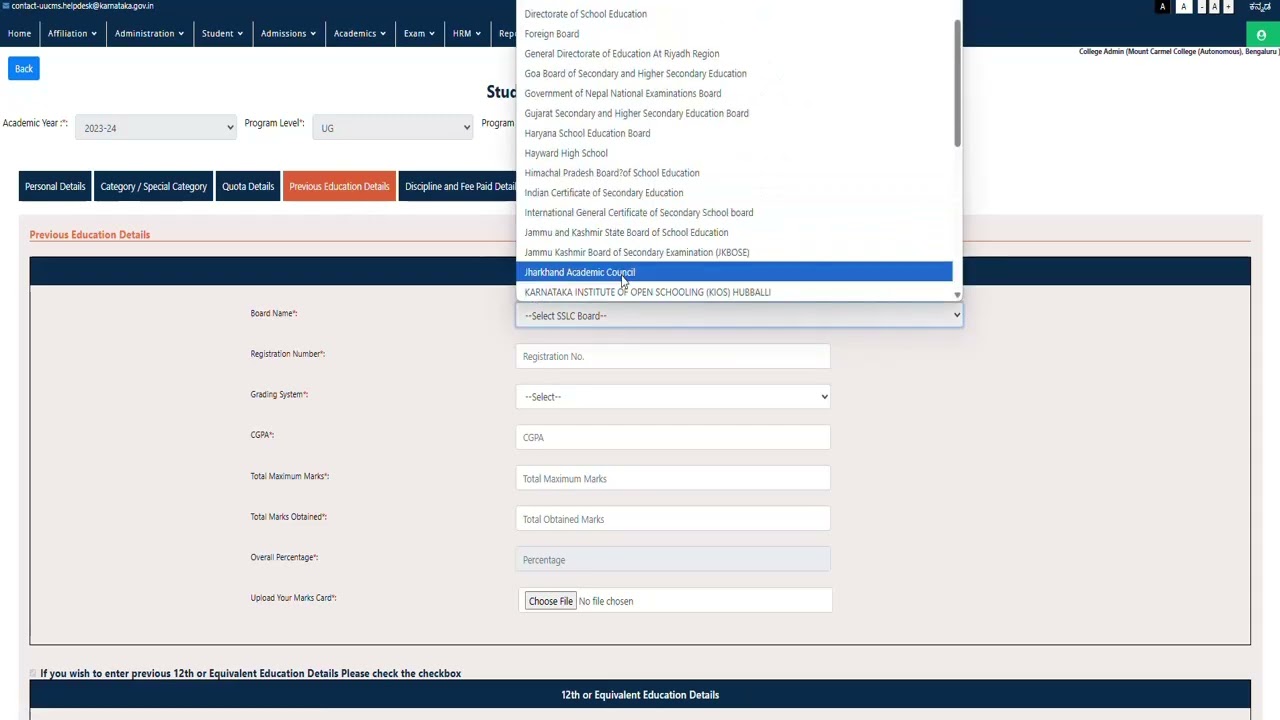Switch to Category / Special Category tab

tap(153, 187)
